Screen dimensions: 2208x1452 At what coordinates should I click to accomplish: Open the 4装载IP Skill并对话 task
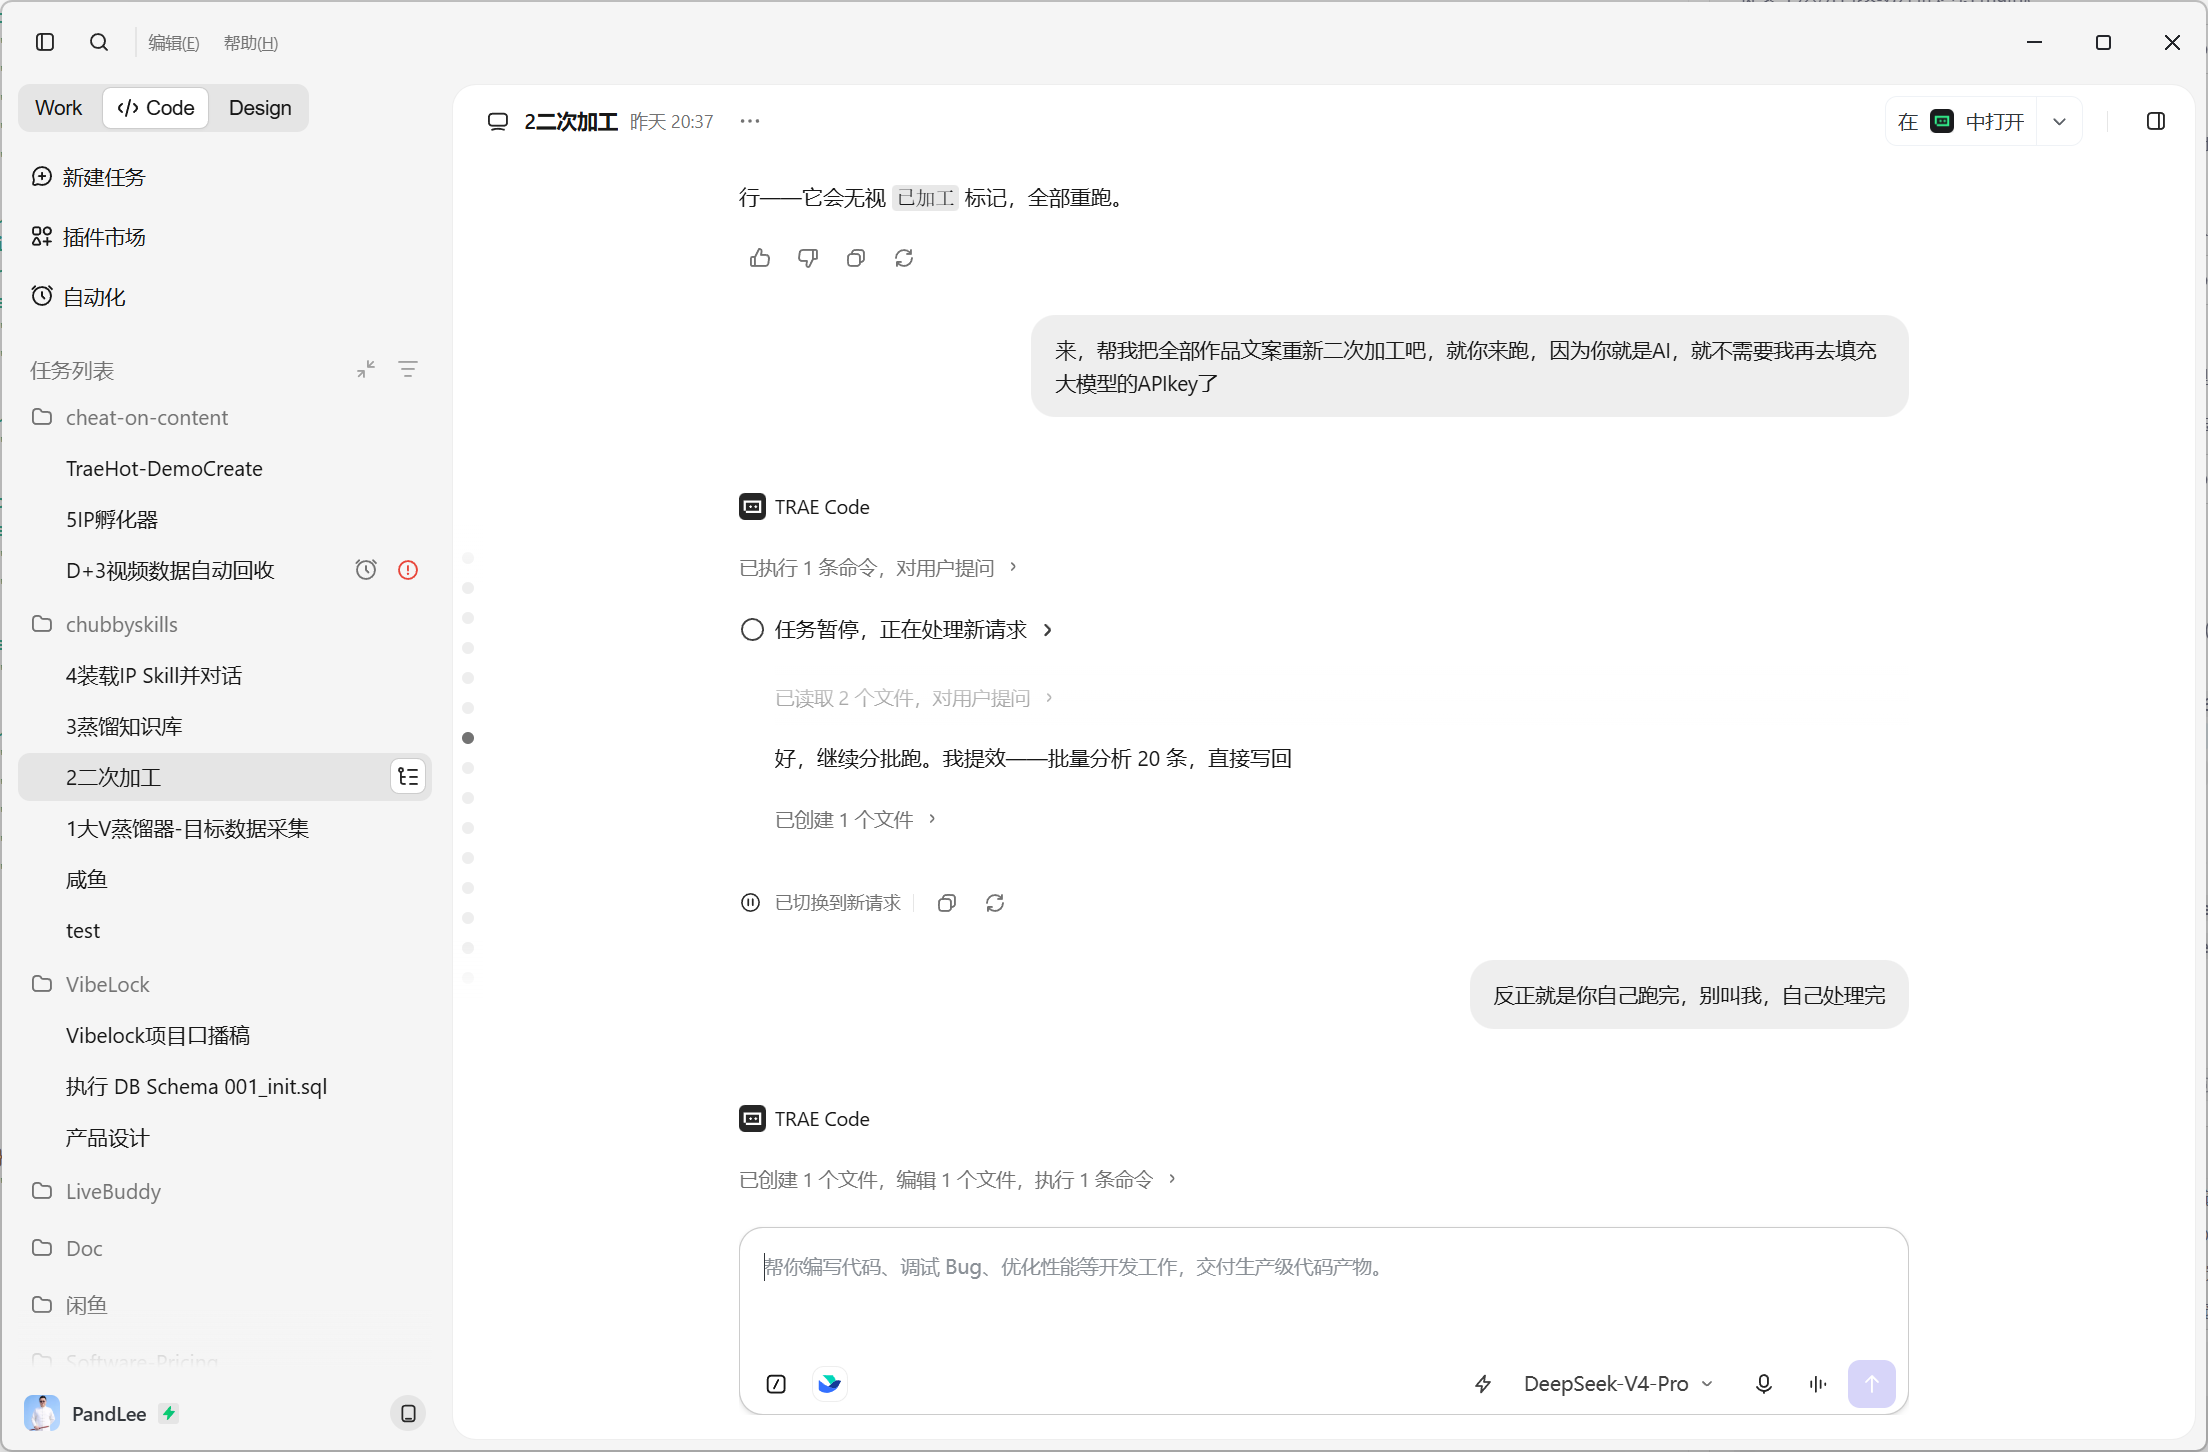tap(225, 676)
